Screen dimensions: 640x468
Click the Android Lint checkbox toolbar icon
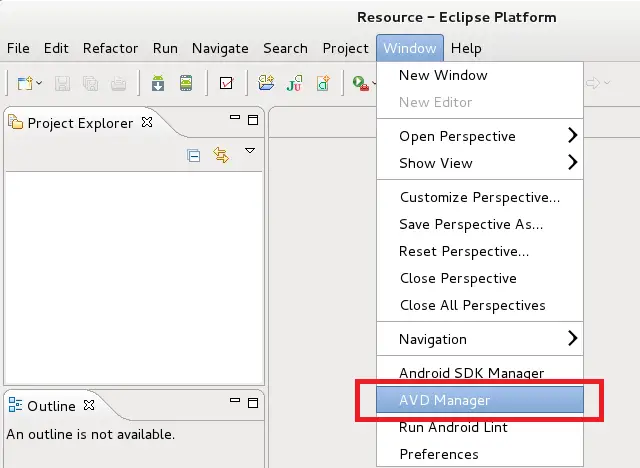(x=226, y=83)
